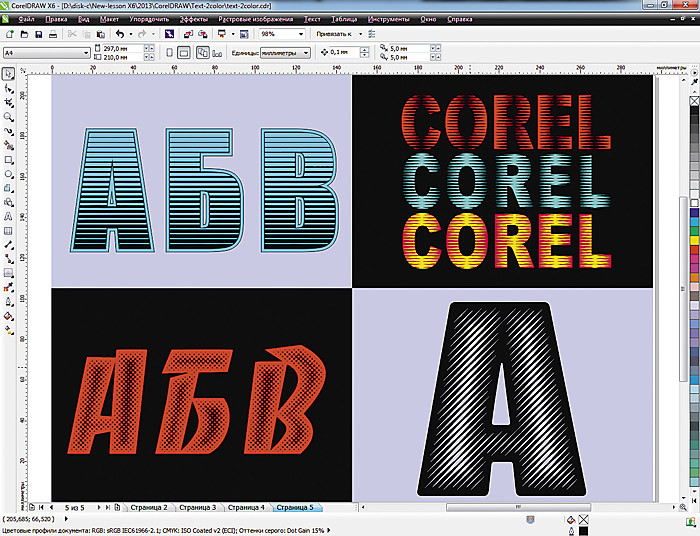Select the Ellipse tool
700x536 pixels.
pyautogui.click(x=8, y=174)
